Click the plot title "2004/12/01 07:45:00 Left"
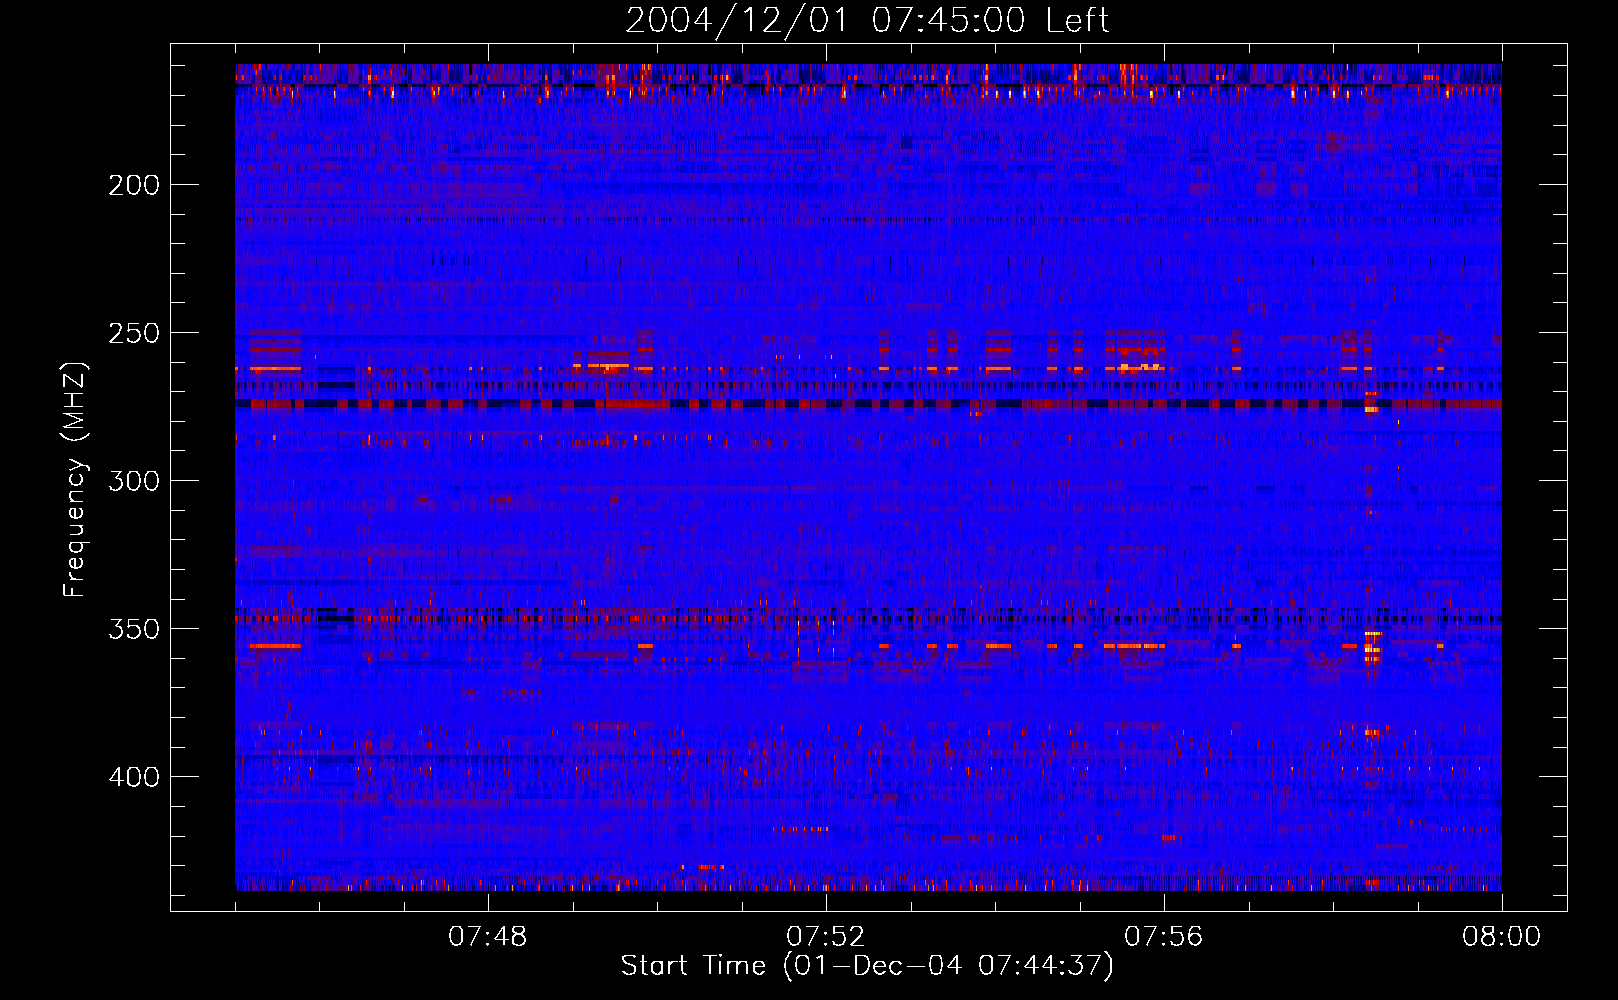The height and width of the screenshot is (1000, 1618). (867, 20)
